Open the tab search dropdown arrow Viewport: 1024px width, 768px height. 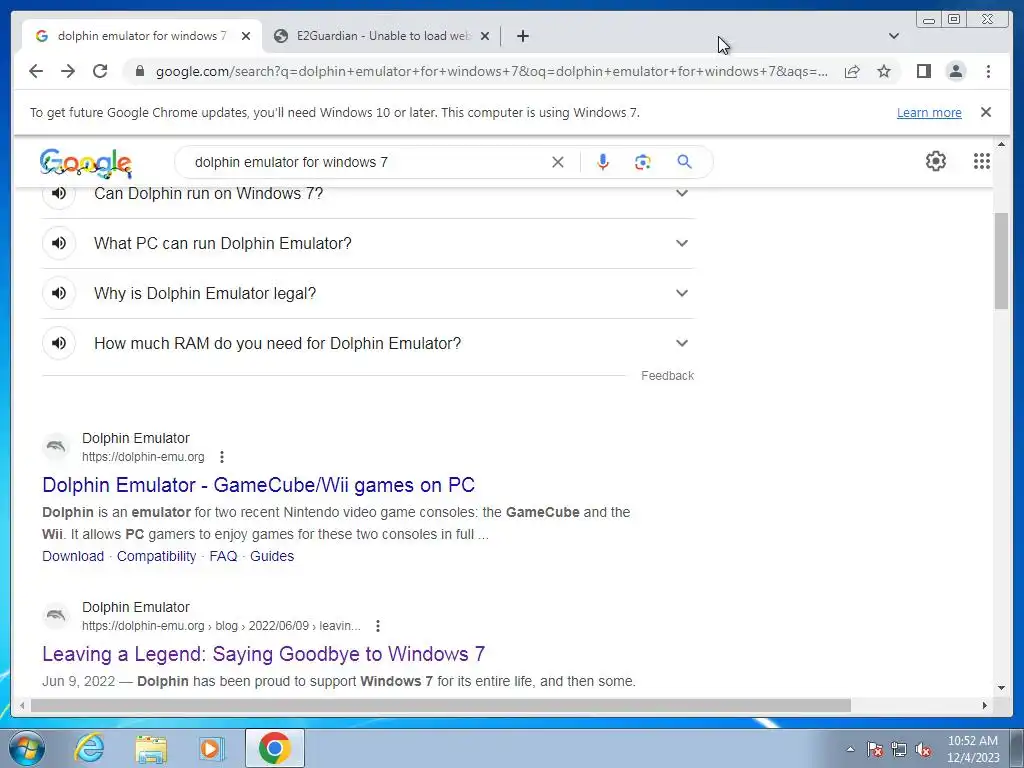(x=893, y=36)
